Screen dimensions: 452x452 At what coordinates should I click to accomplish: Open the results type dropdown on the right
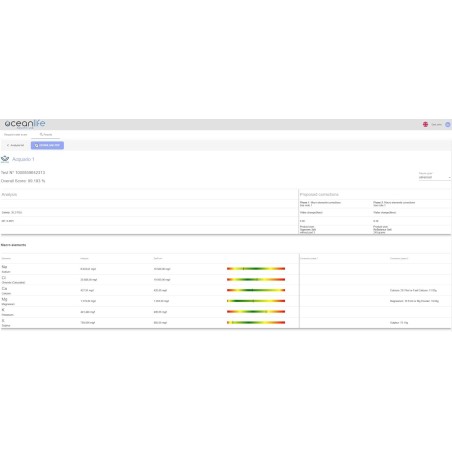(x=434, y=177)
